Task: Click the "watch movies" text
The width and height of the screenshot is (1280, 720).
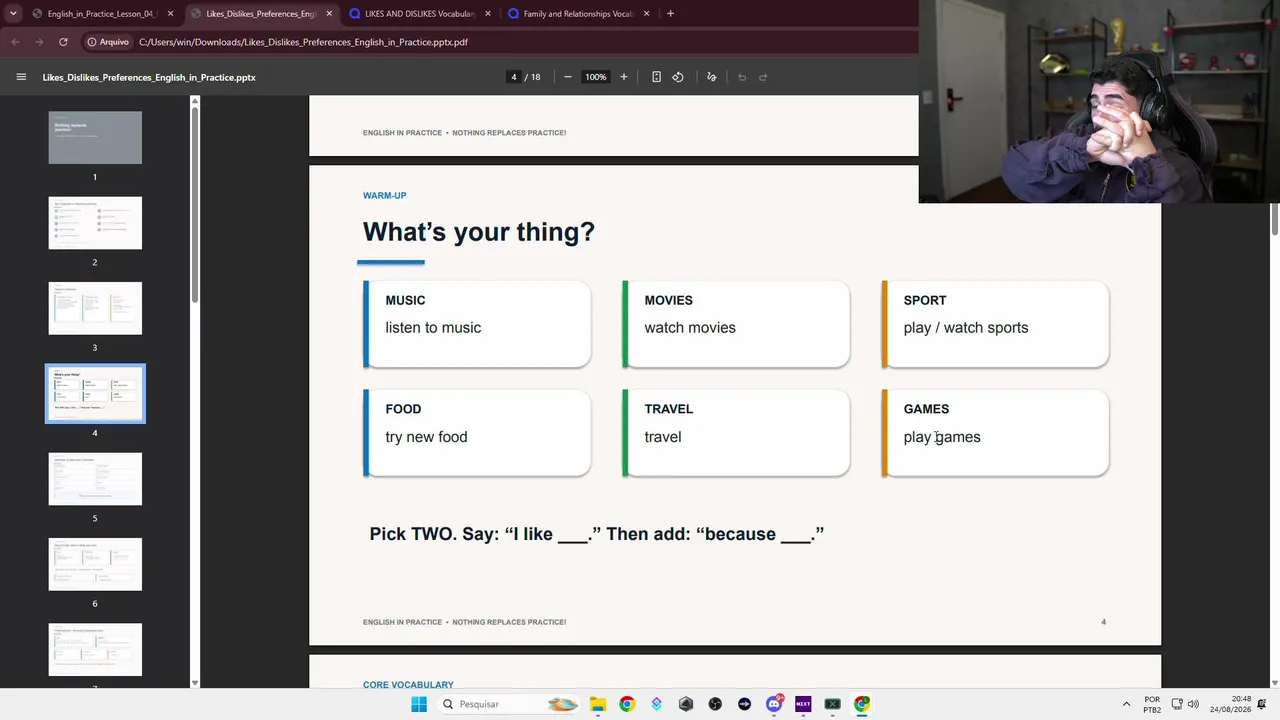Action: 690,328
